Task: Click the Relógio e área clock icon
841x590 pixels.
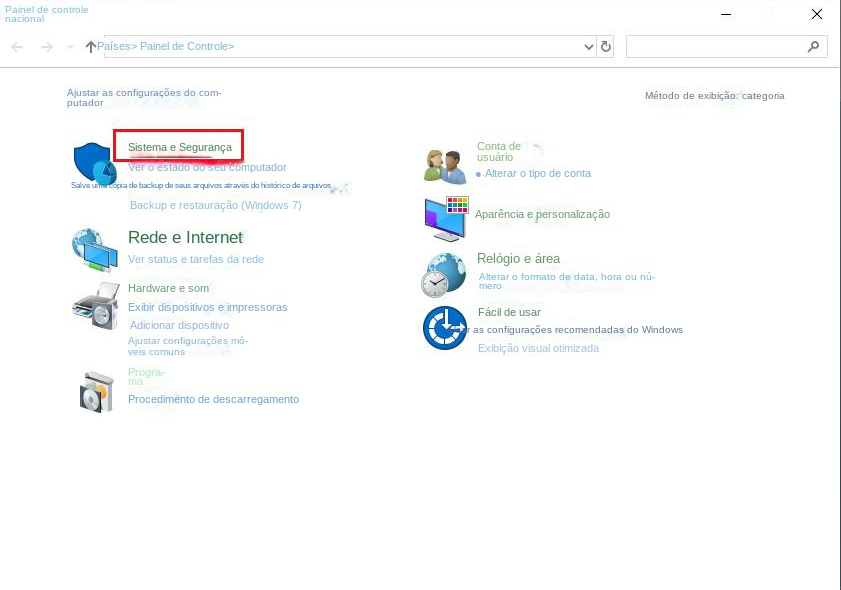Action: [443, 275]
